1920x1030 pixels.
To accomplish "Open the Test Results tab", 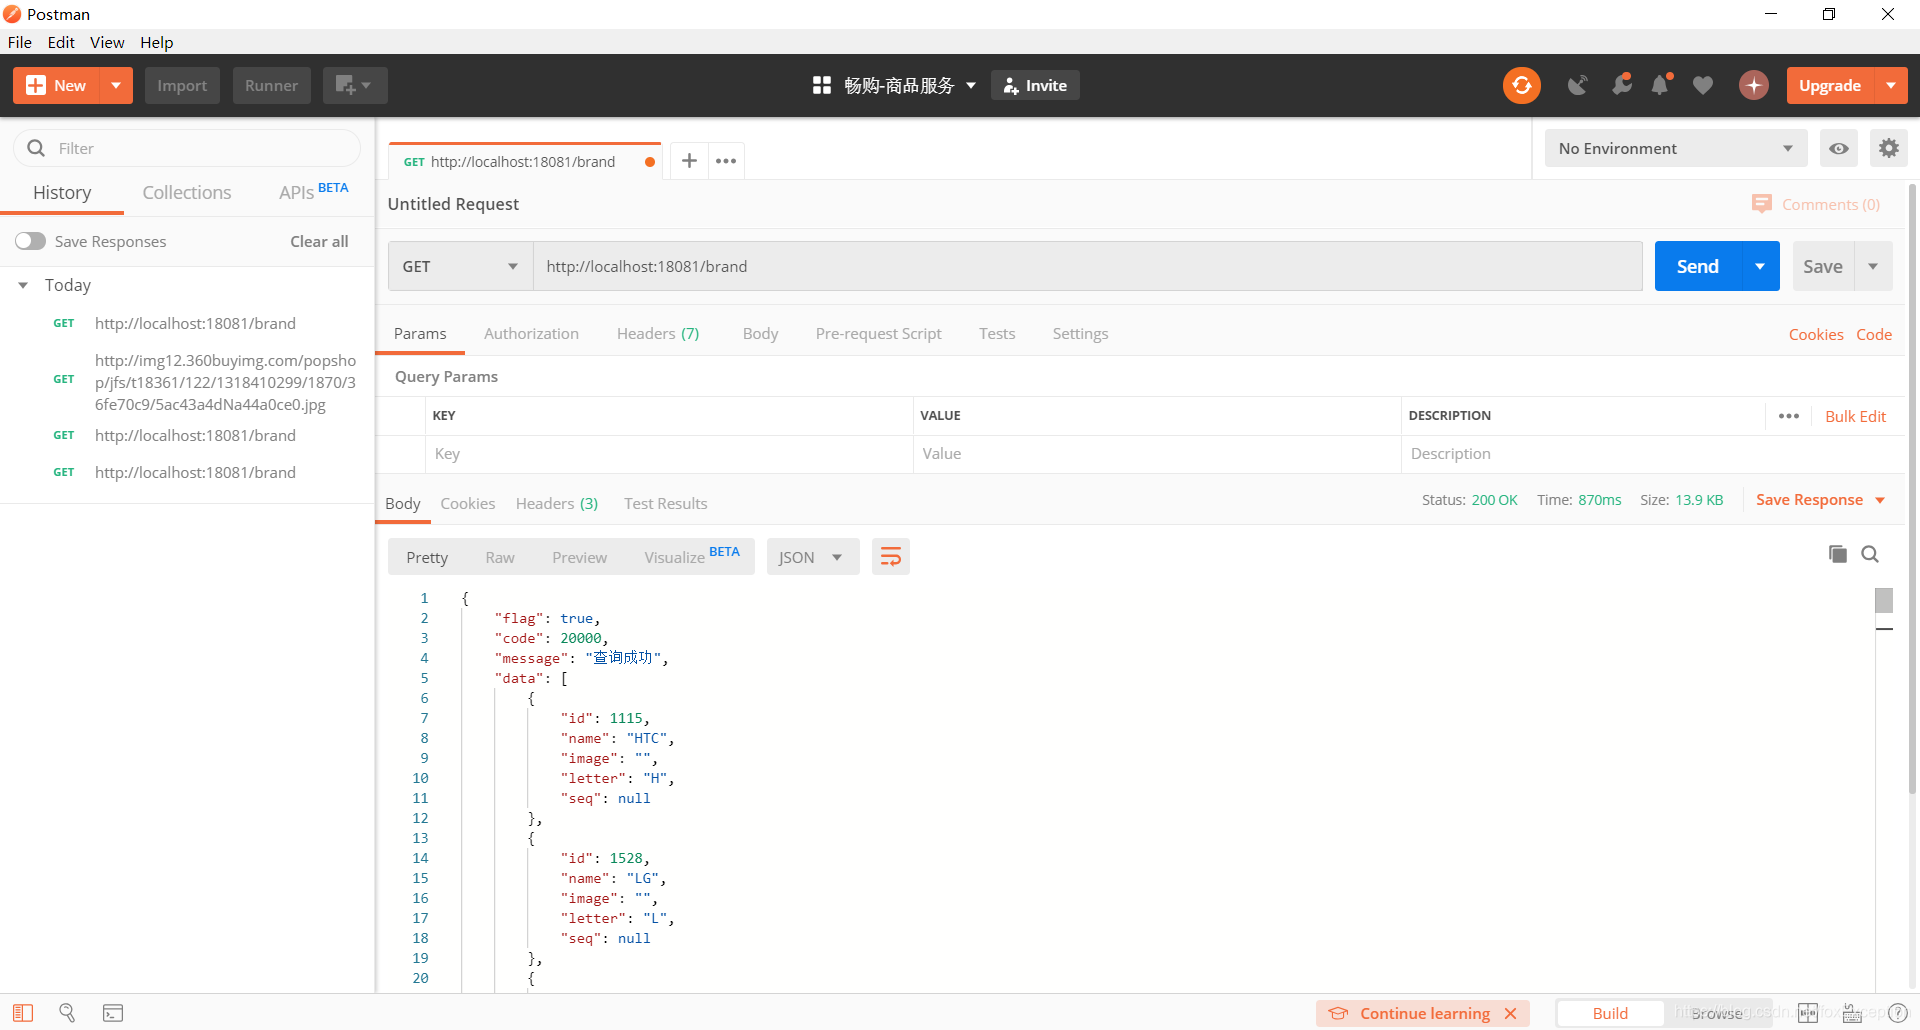I will [665, 503].
